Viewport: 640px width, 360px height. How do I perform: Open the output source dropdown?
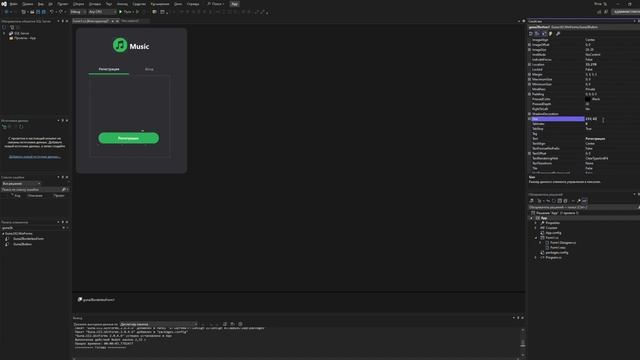click(x=159, y=324)
